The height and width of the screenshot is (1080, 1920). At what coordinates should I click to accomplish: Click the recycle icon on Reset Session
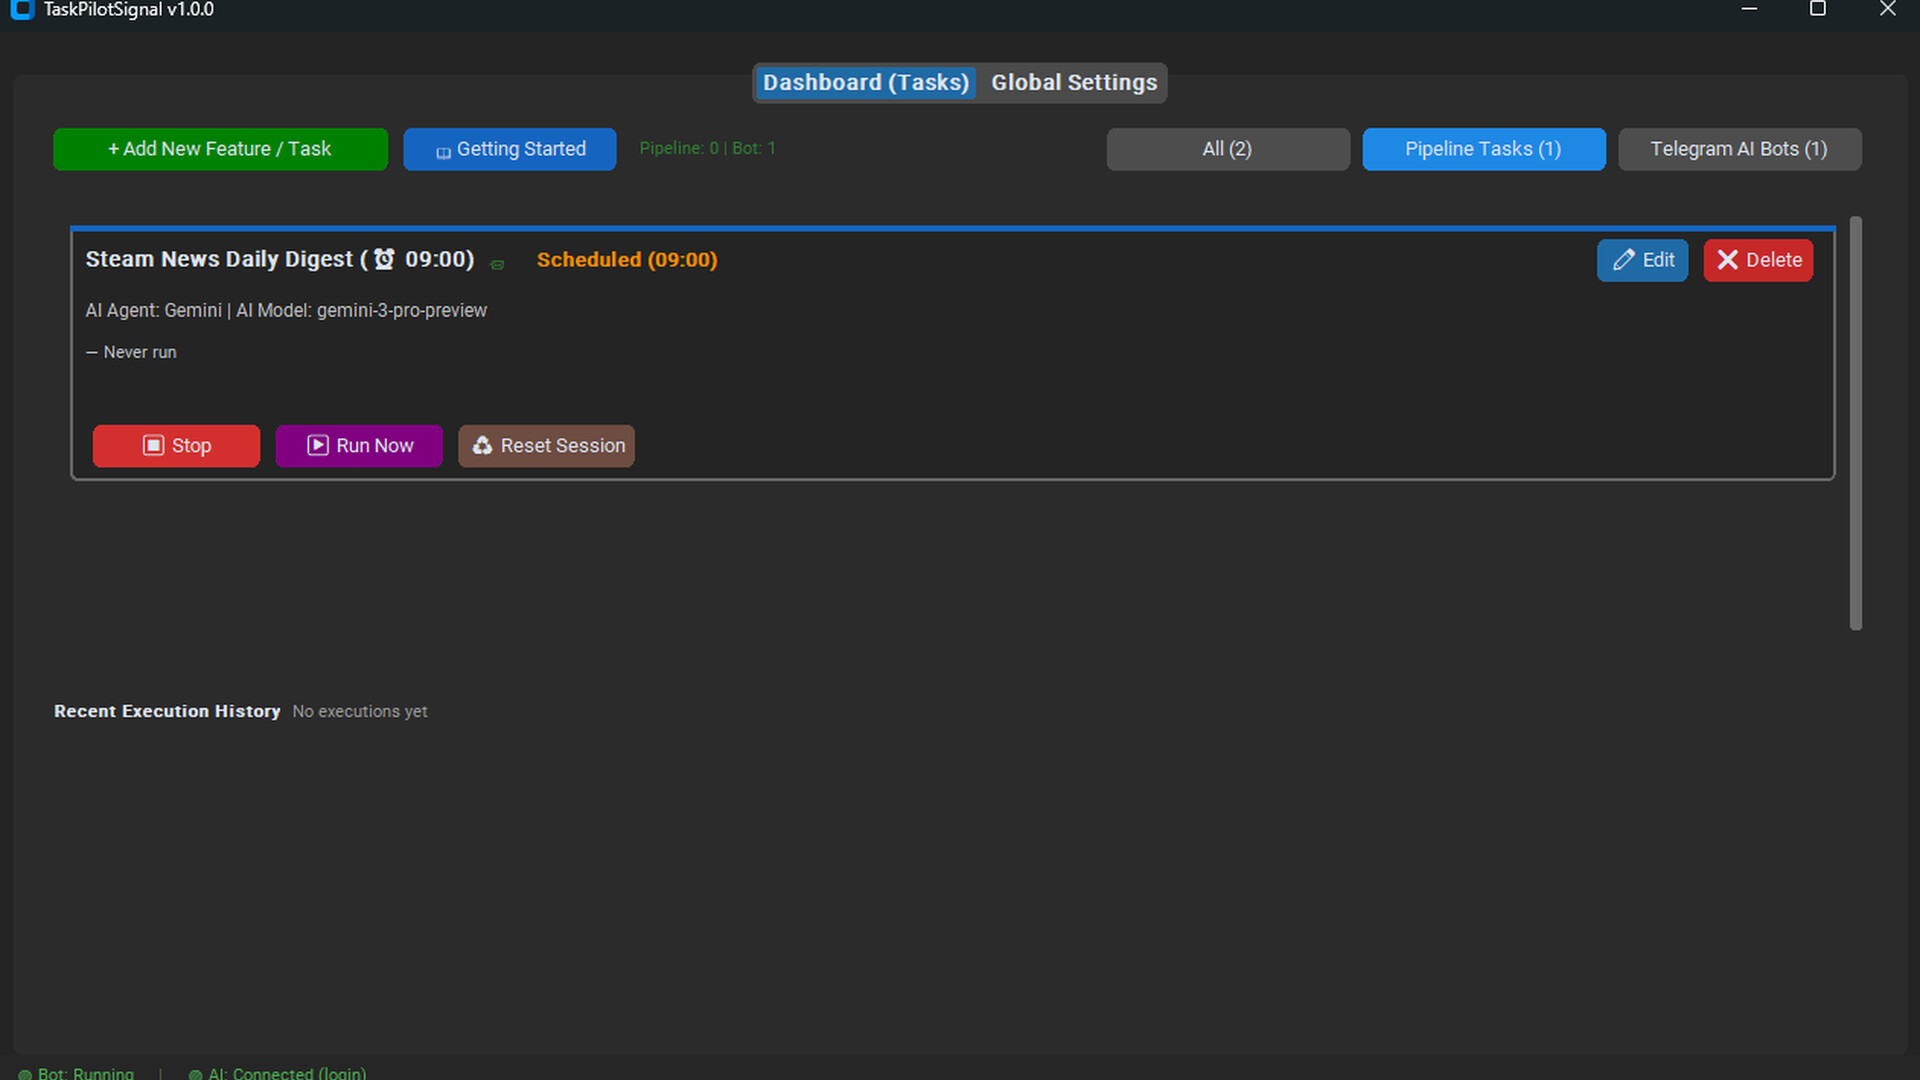tap(482, 446)
